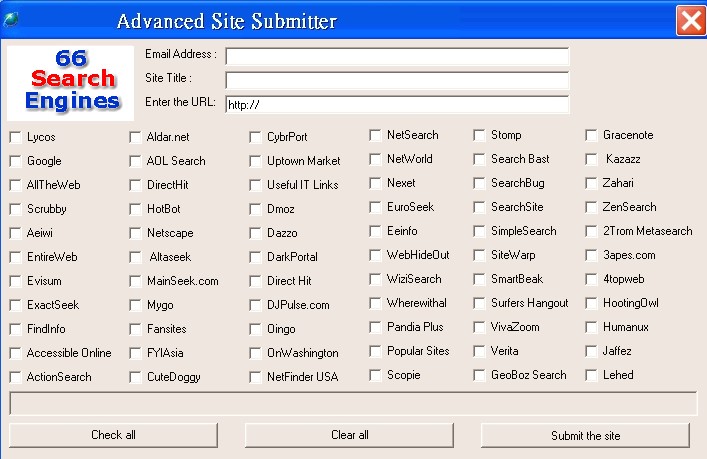This screenshot has width=707, height=459.
Task: Select Netscape checkbox
Action: tap(135, 233)
